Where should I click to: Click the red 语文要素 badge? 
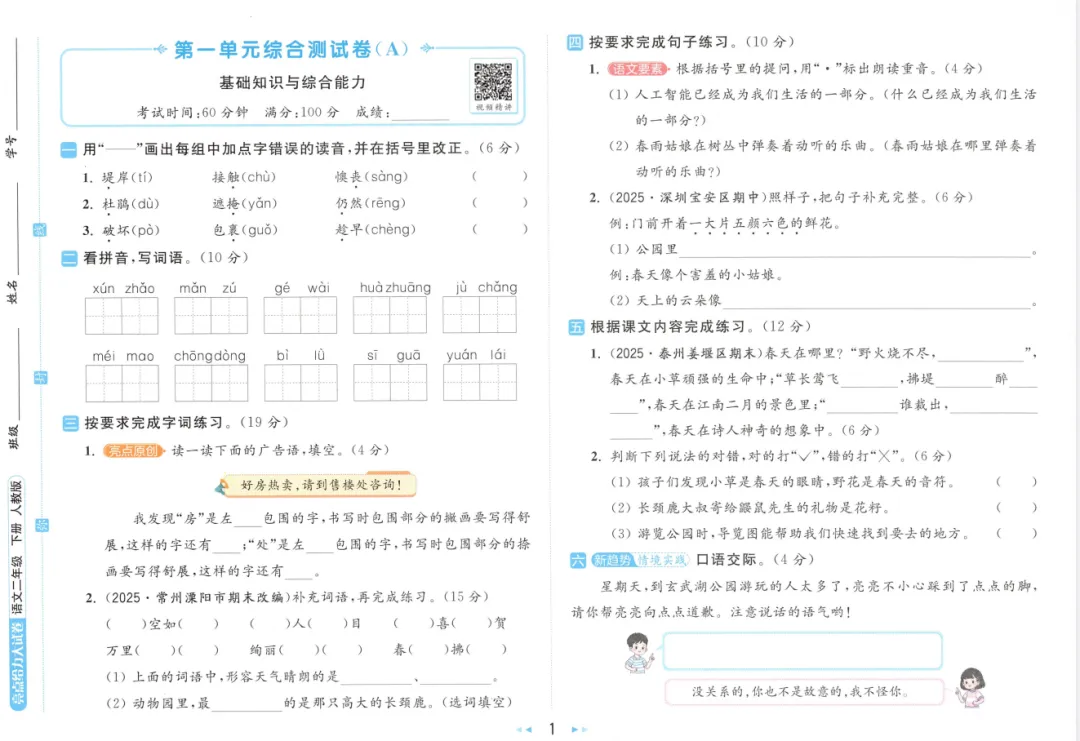(638, 69)
